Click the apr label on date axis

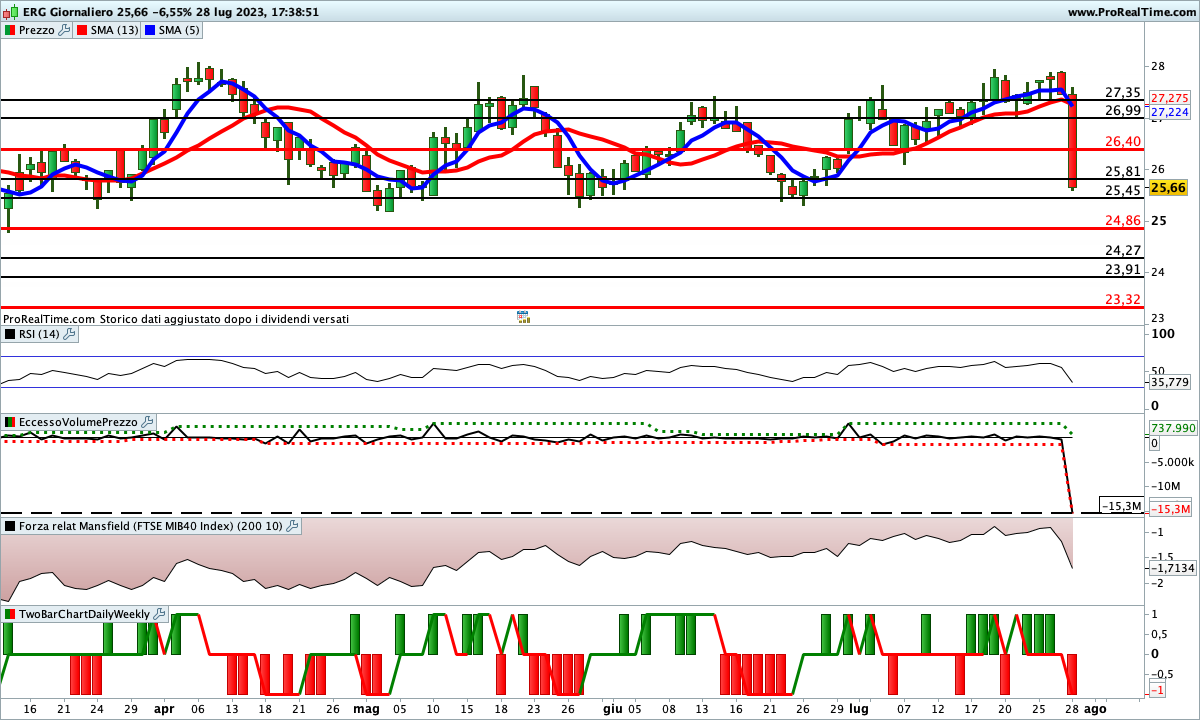tap(164, 708)
